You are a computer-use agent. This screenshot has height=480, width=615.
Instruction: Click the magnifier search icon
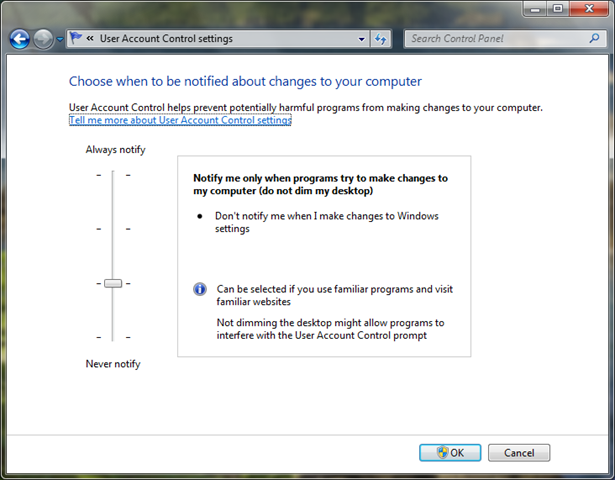tap(595, 38)
